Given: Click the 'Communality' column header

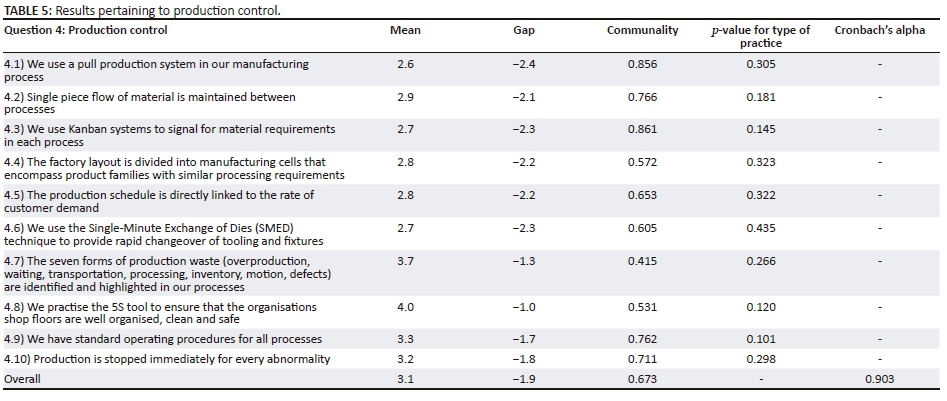Looking at the screenshot, I should pyautogui.click(x=643, y=30).
